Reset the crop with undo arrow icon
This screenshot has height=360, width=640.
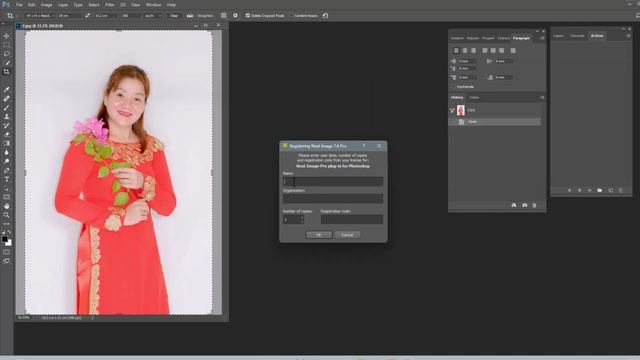click(x=325, y=16)
